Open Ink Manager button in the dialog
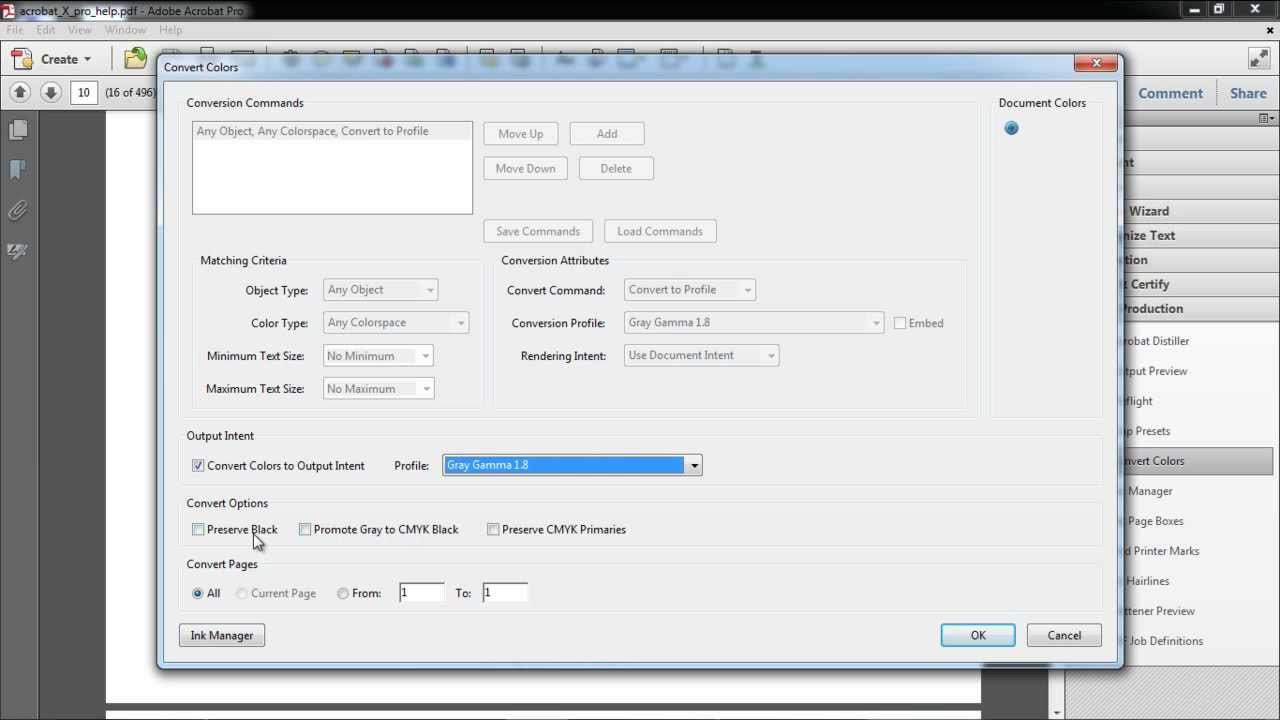The width and height of the screenshot is (1280, 720). click(222, 636)
